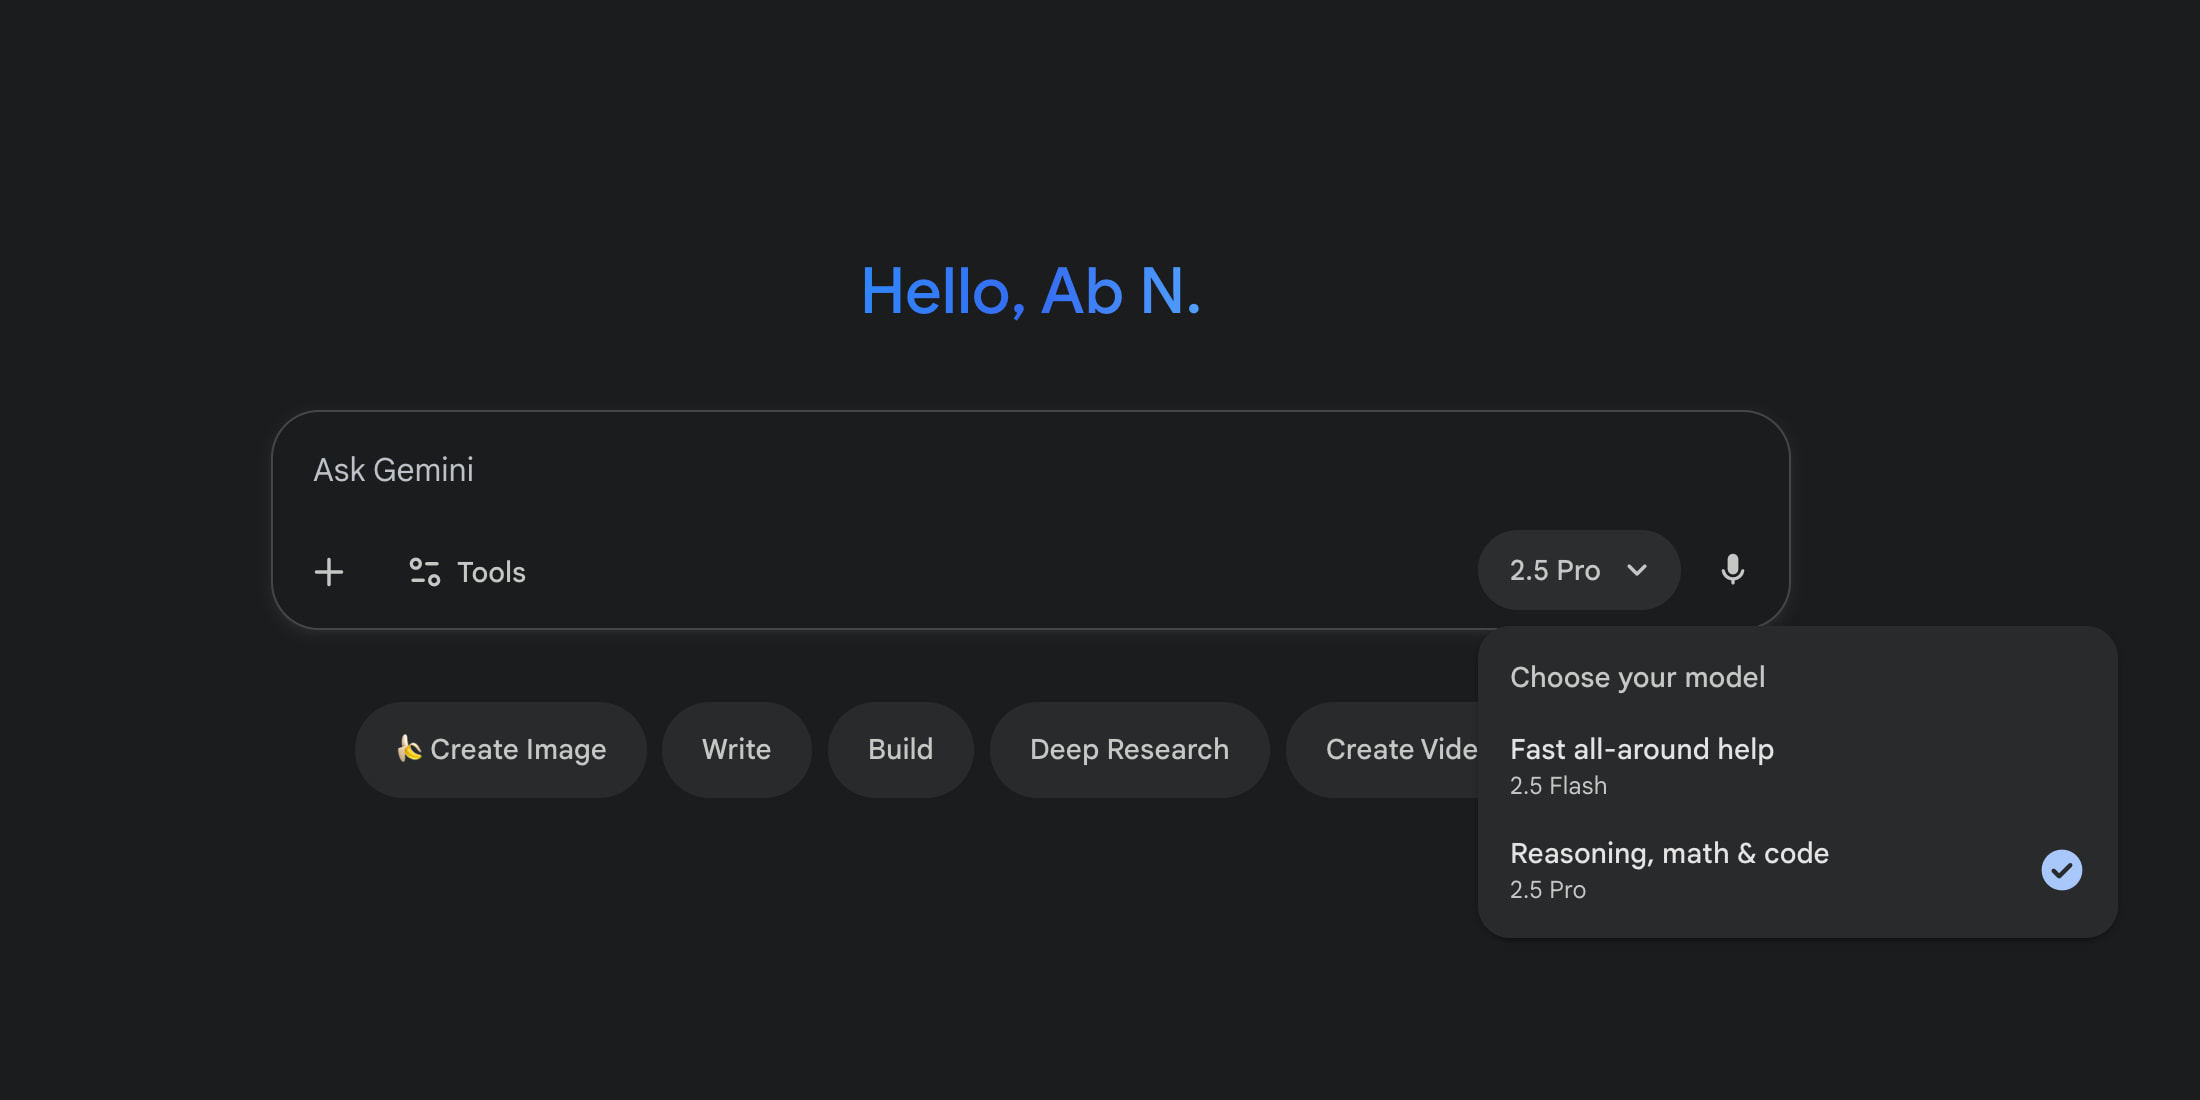Start Deep Research from the suggestion chips
This screenshot has width=2200, height=1100.
click(x=1129, y=749)
